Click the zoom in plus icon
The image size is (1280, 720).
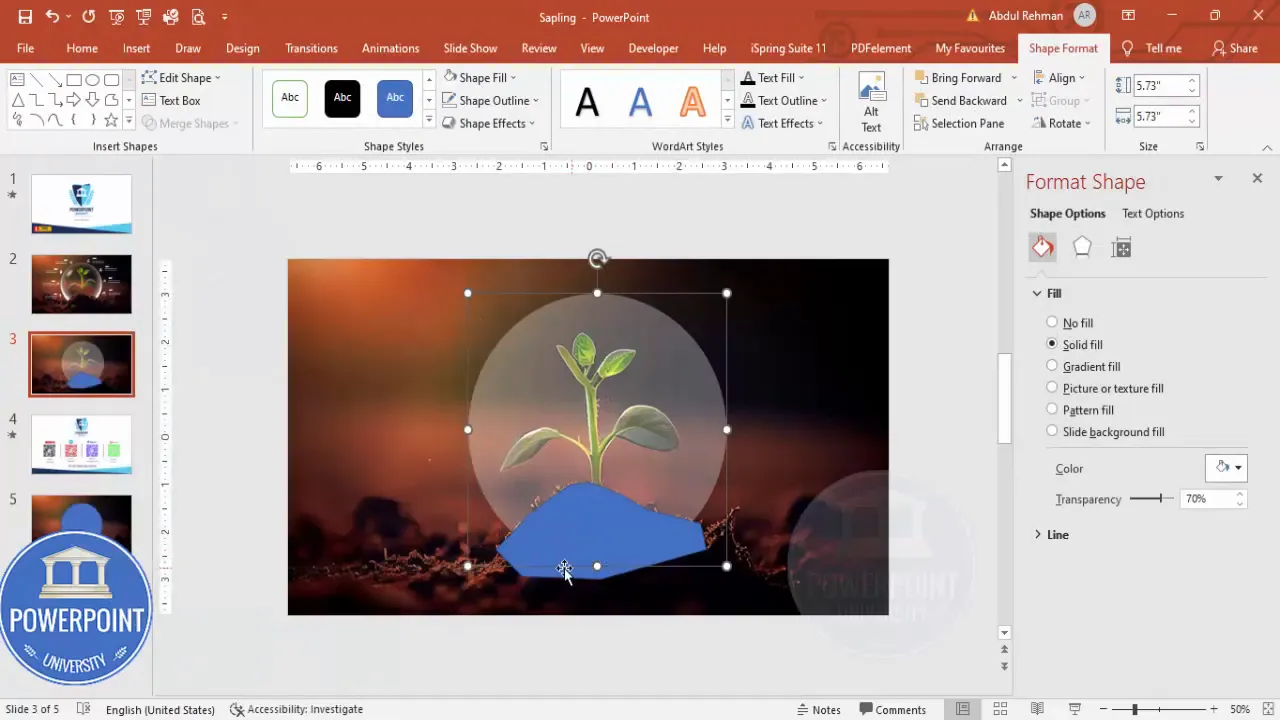[1212, 709]
